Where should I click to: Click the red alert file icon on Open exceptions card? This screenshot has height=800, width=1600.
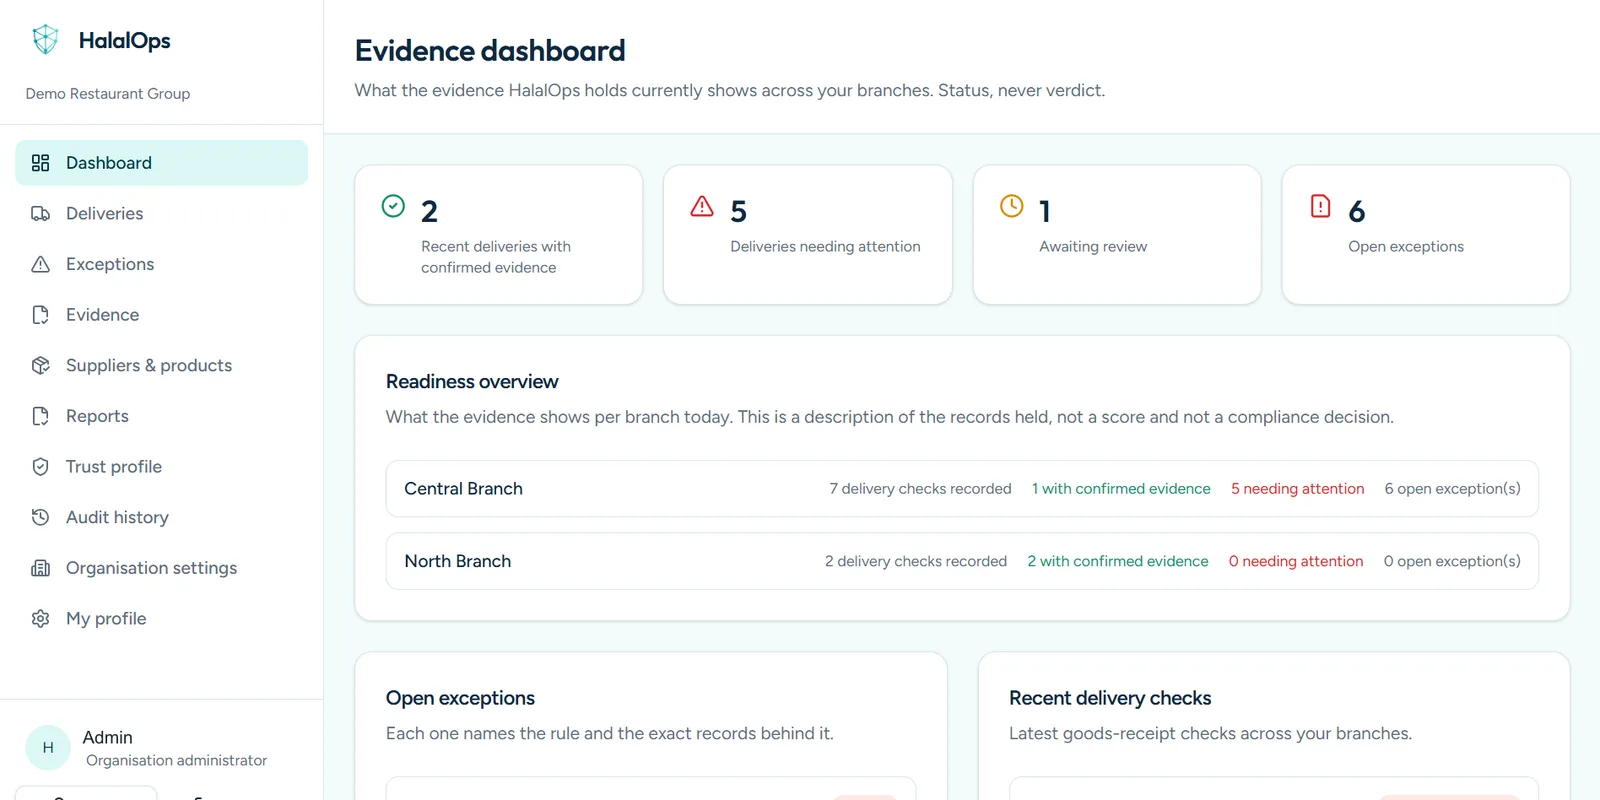click(1320, 206)
